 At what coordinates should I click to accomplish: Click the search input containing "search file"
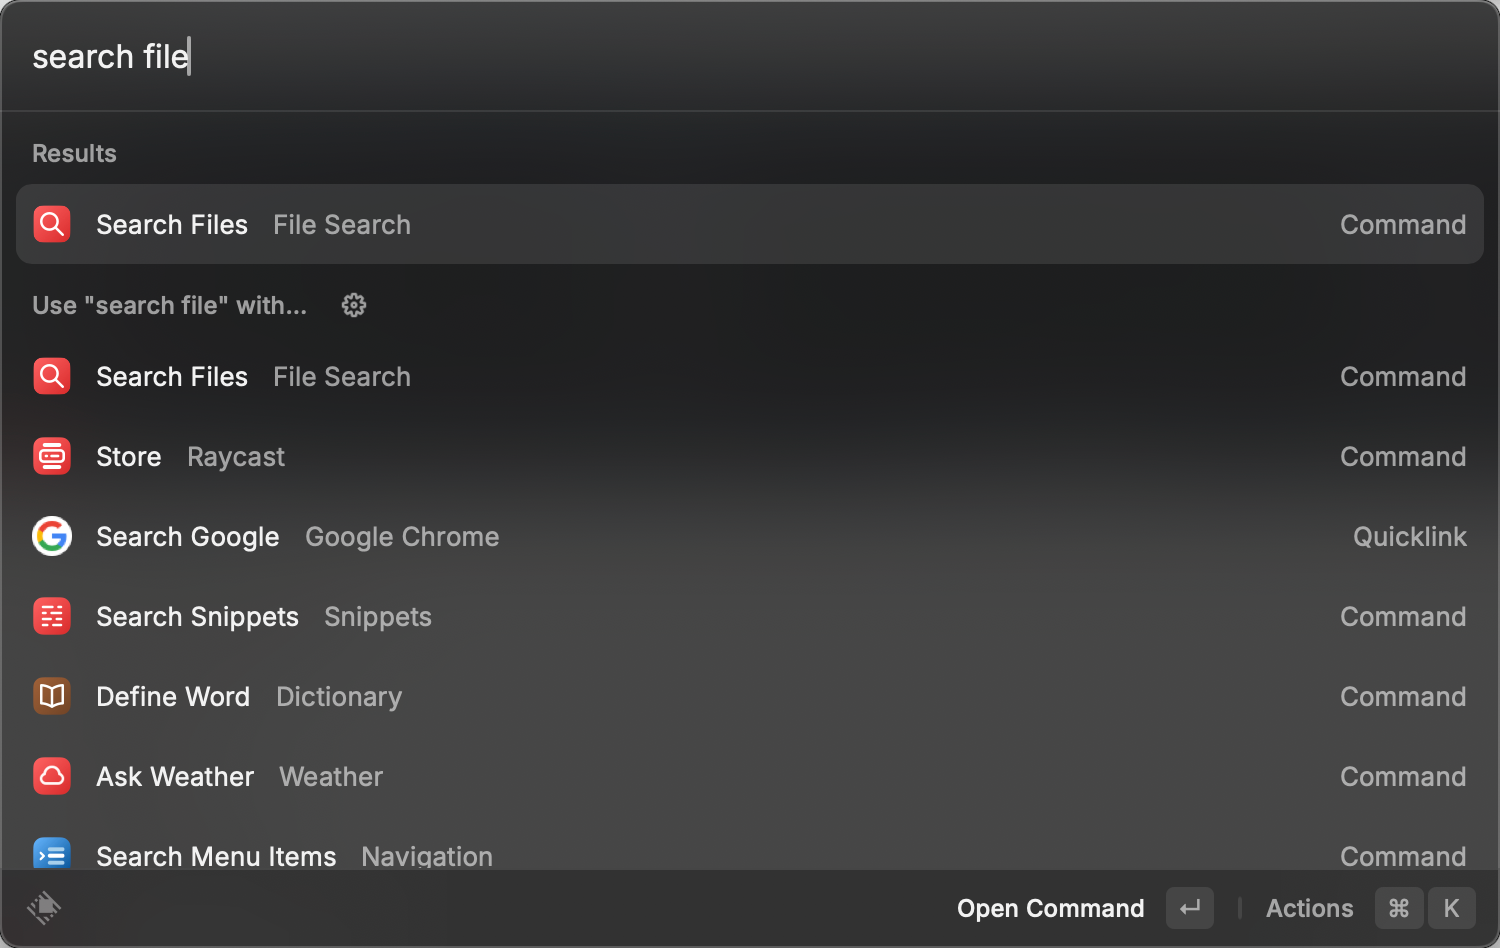750,57
